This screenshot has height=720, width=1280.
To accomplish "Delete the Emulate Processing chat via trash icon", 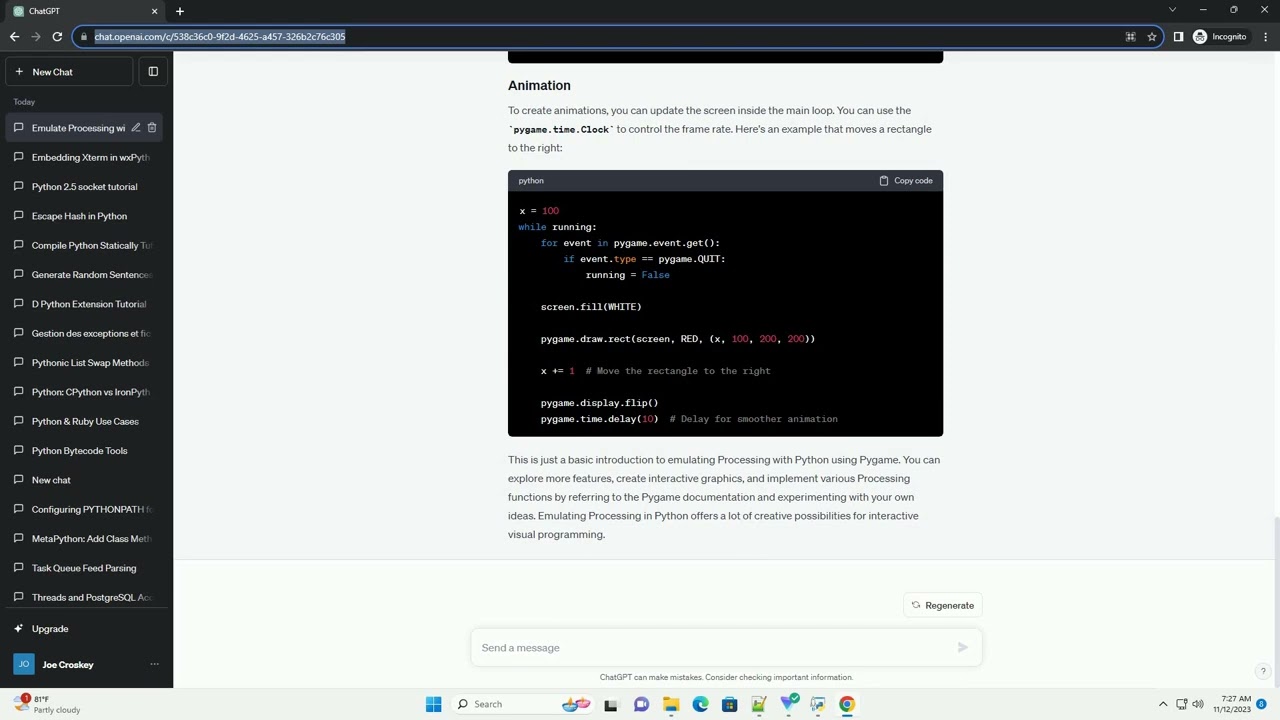I will pyautogui.click(x=152, y=128).
